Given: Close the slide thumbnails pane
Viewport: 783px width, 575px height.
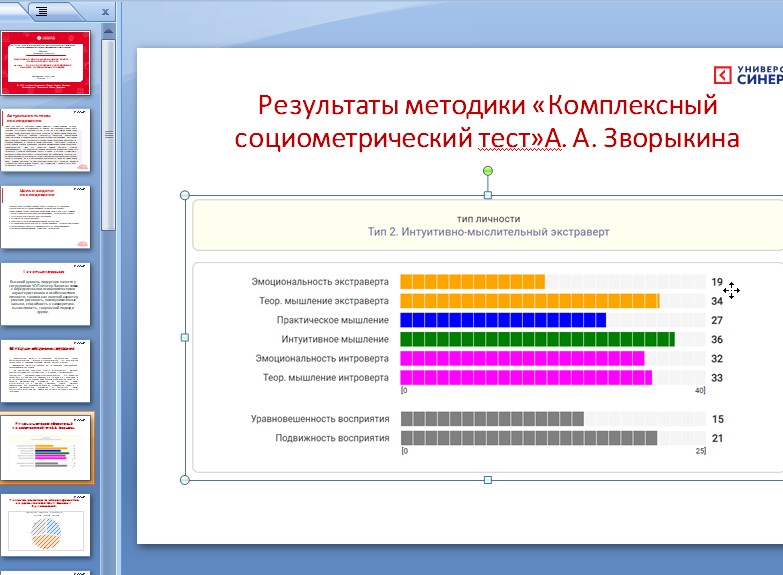Looking at the screenshot, I should coord(106,12).
